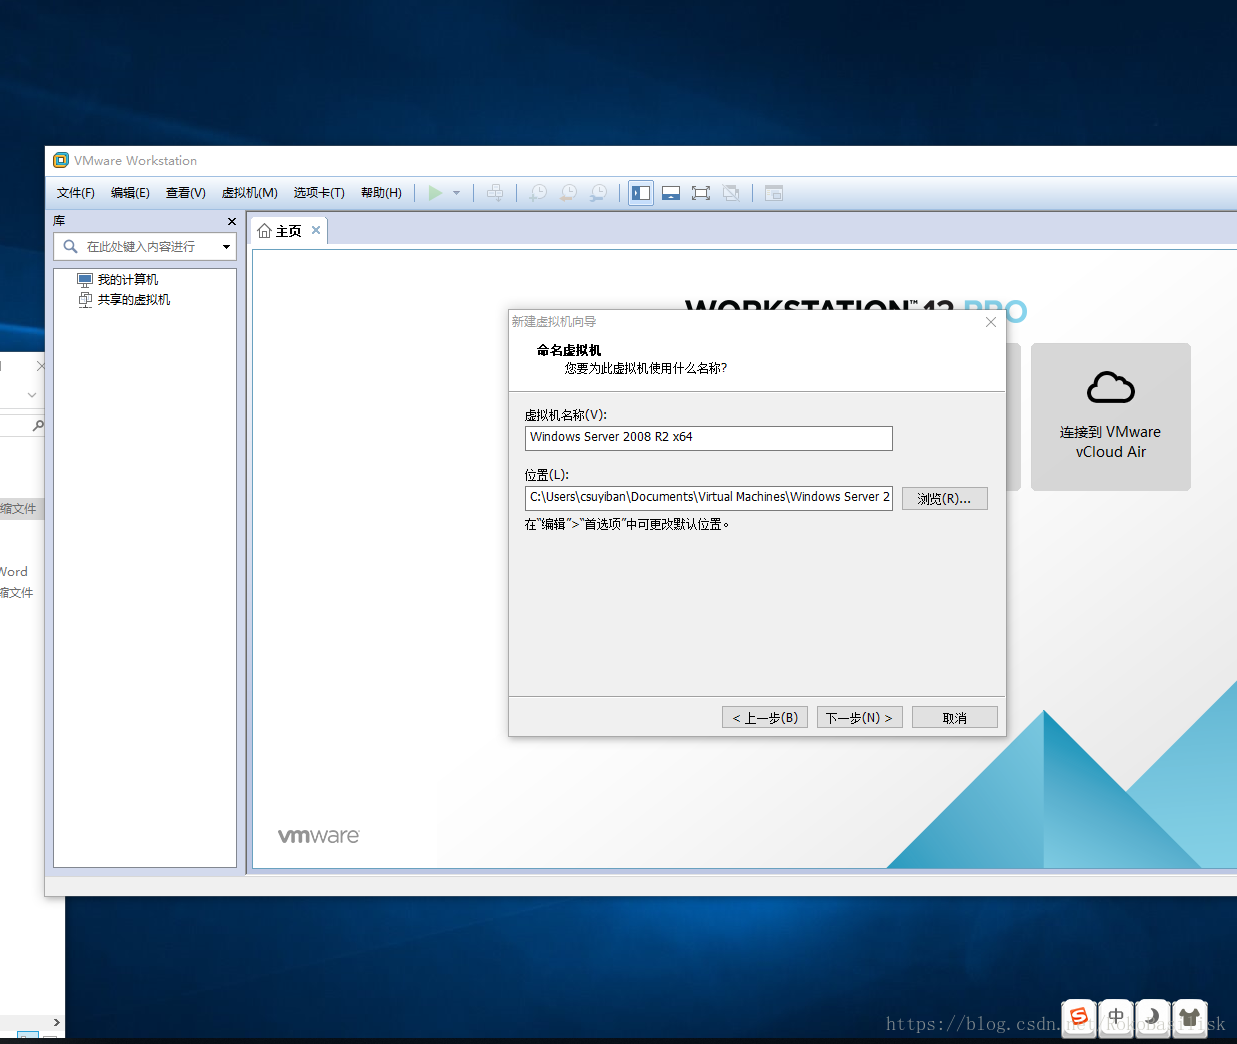Toggle the thumbnail bar view icon
The image size is (1237, 1044).
click(671, 193)
